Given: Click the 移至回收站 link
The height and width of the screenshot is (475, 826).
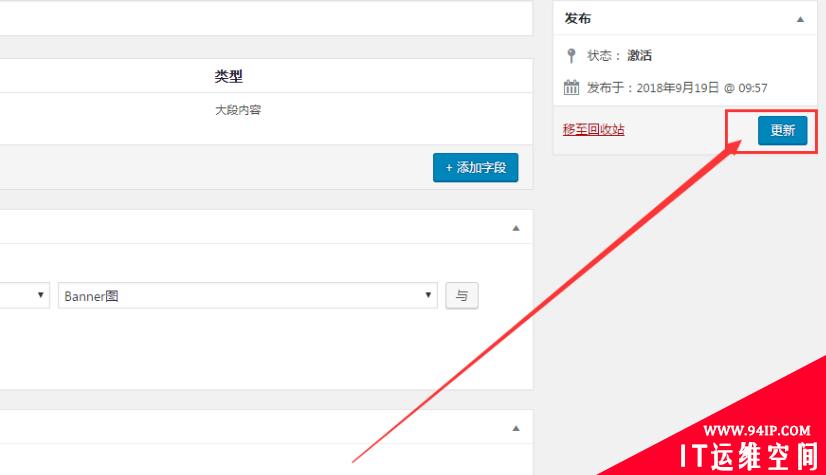Looking at the screenshot, I should (593, 130).
